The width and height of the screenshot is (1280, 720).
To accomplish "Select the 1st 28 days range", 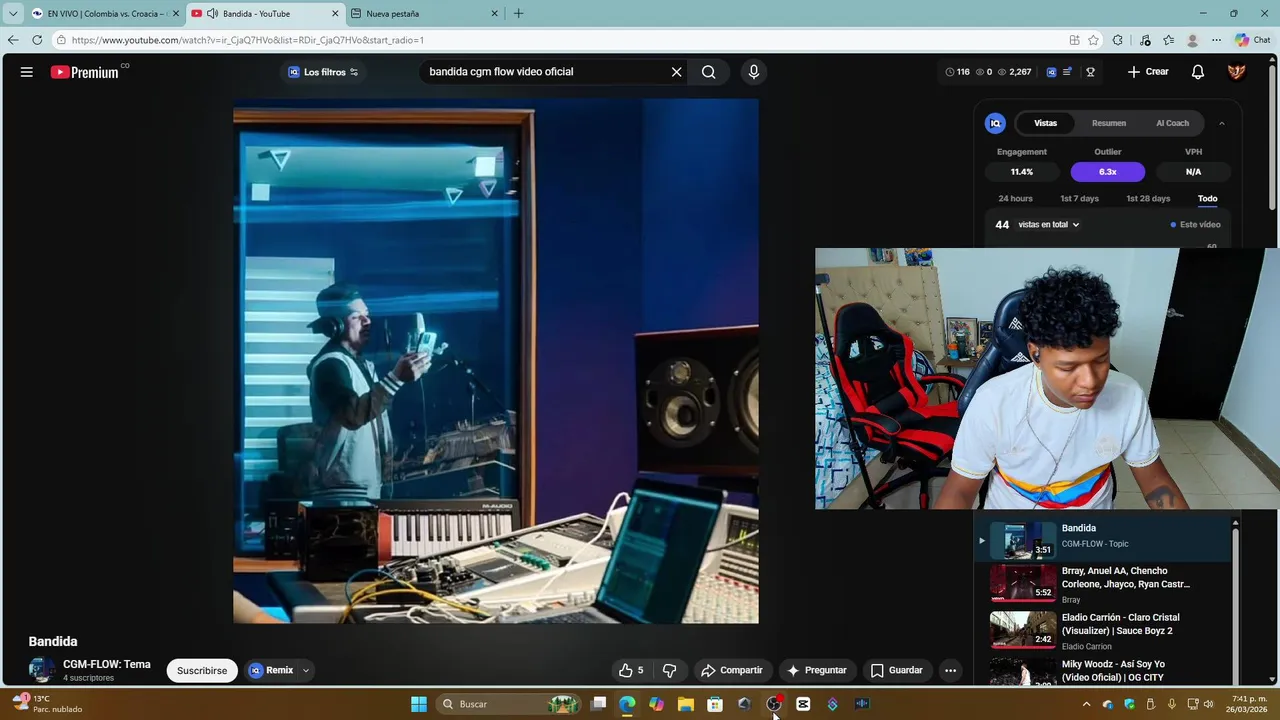I will click(1148, 198).
